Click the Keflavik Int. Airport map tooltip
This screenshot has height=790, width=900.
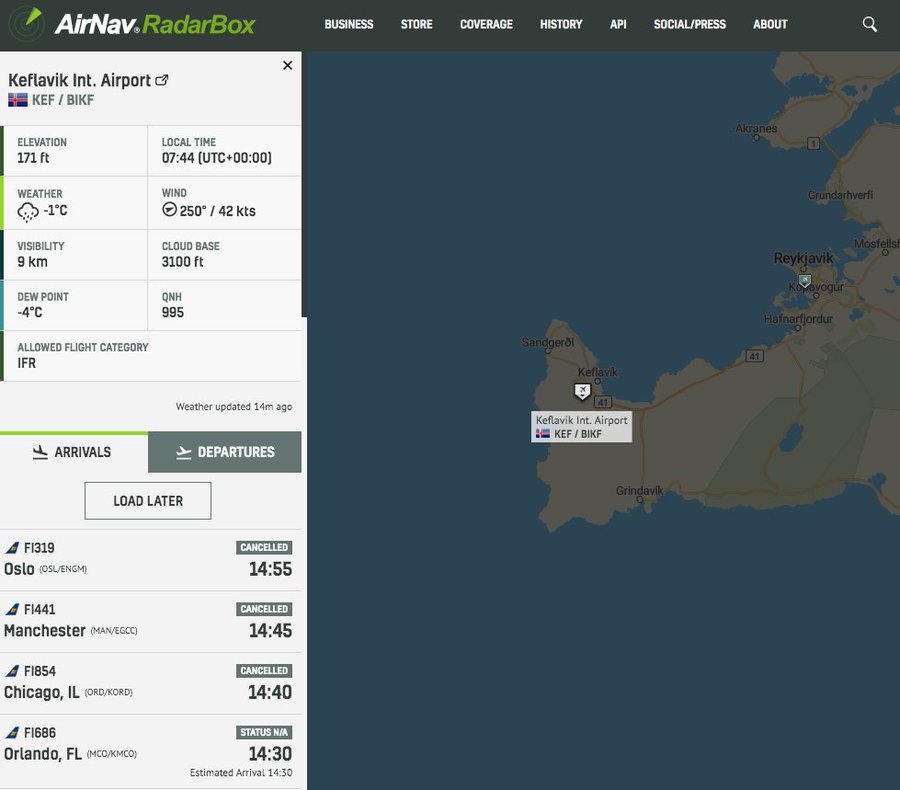click(x=581, y=427)
